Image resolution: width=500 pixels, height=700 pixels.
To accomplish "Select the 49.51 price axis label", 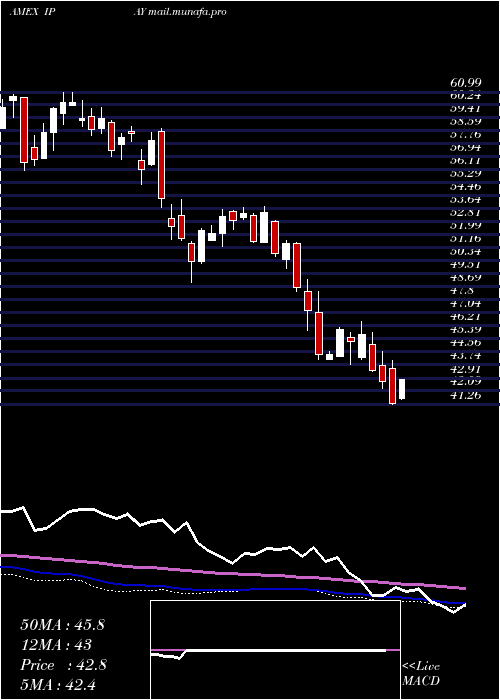I will pos(465,264).
